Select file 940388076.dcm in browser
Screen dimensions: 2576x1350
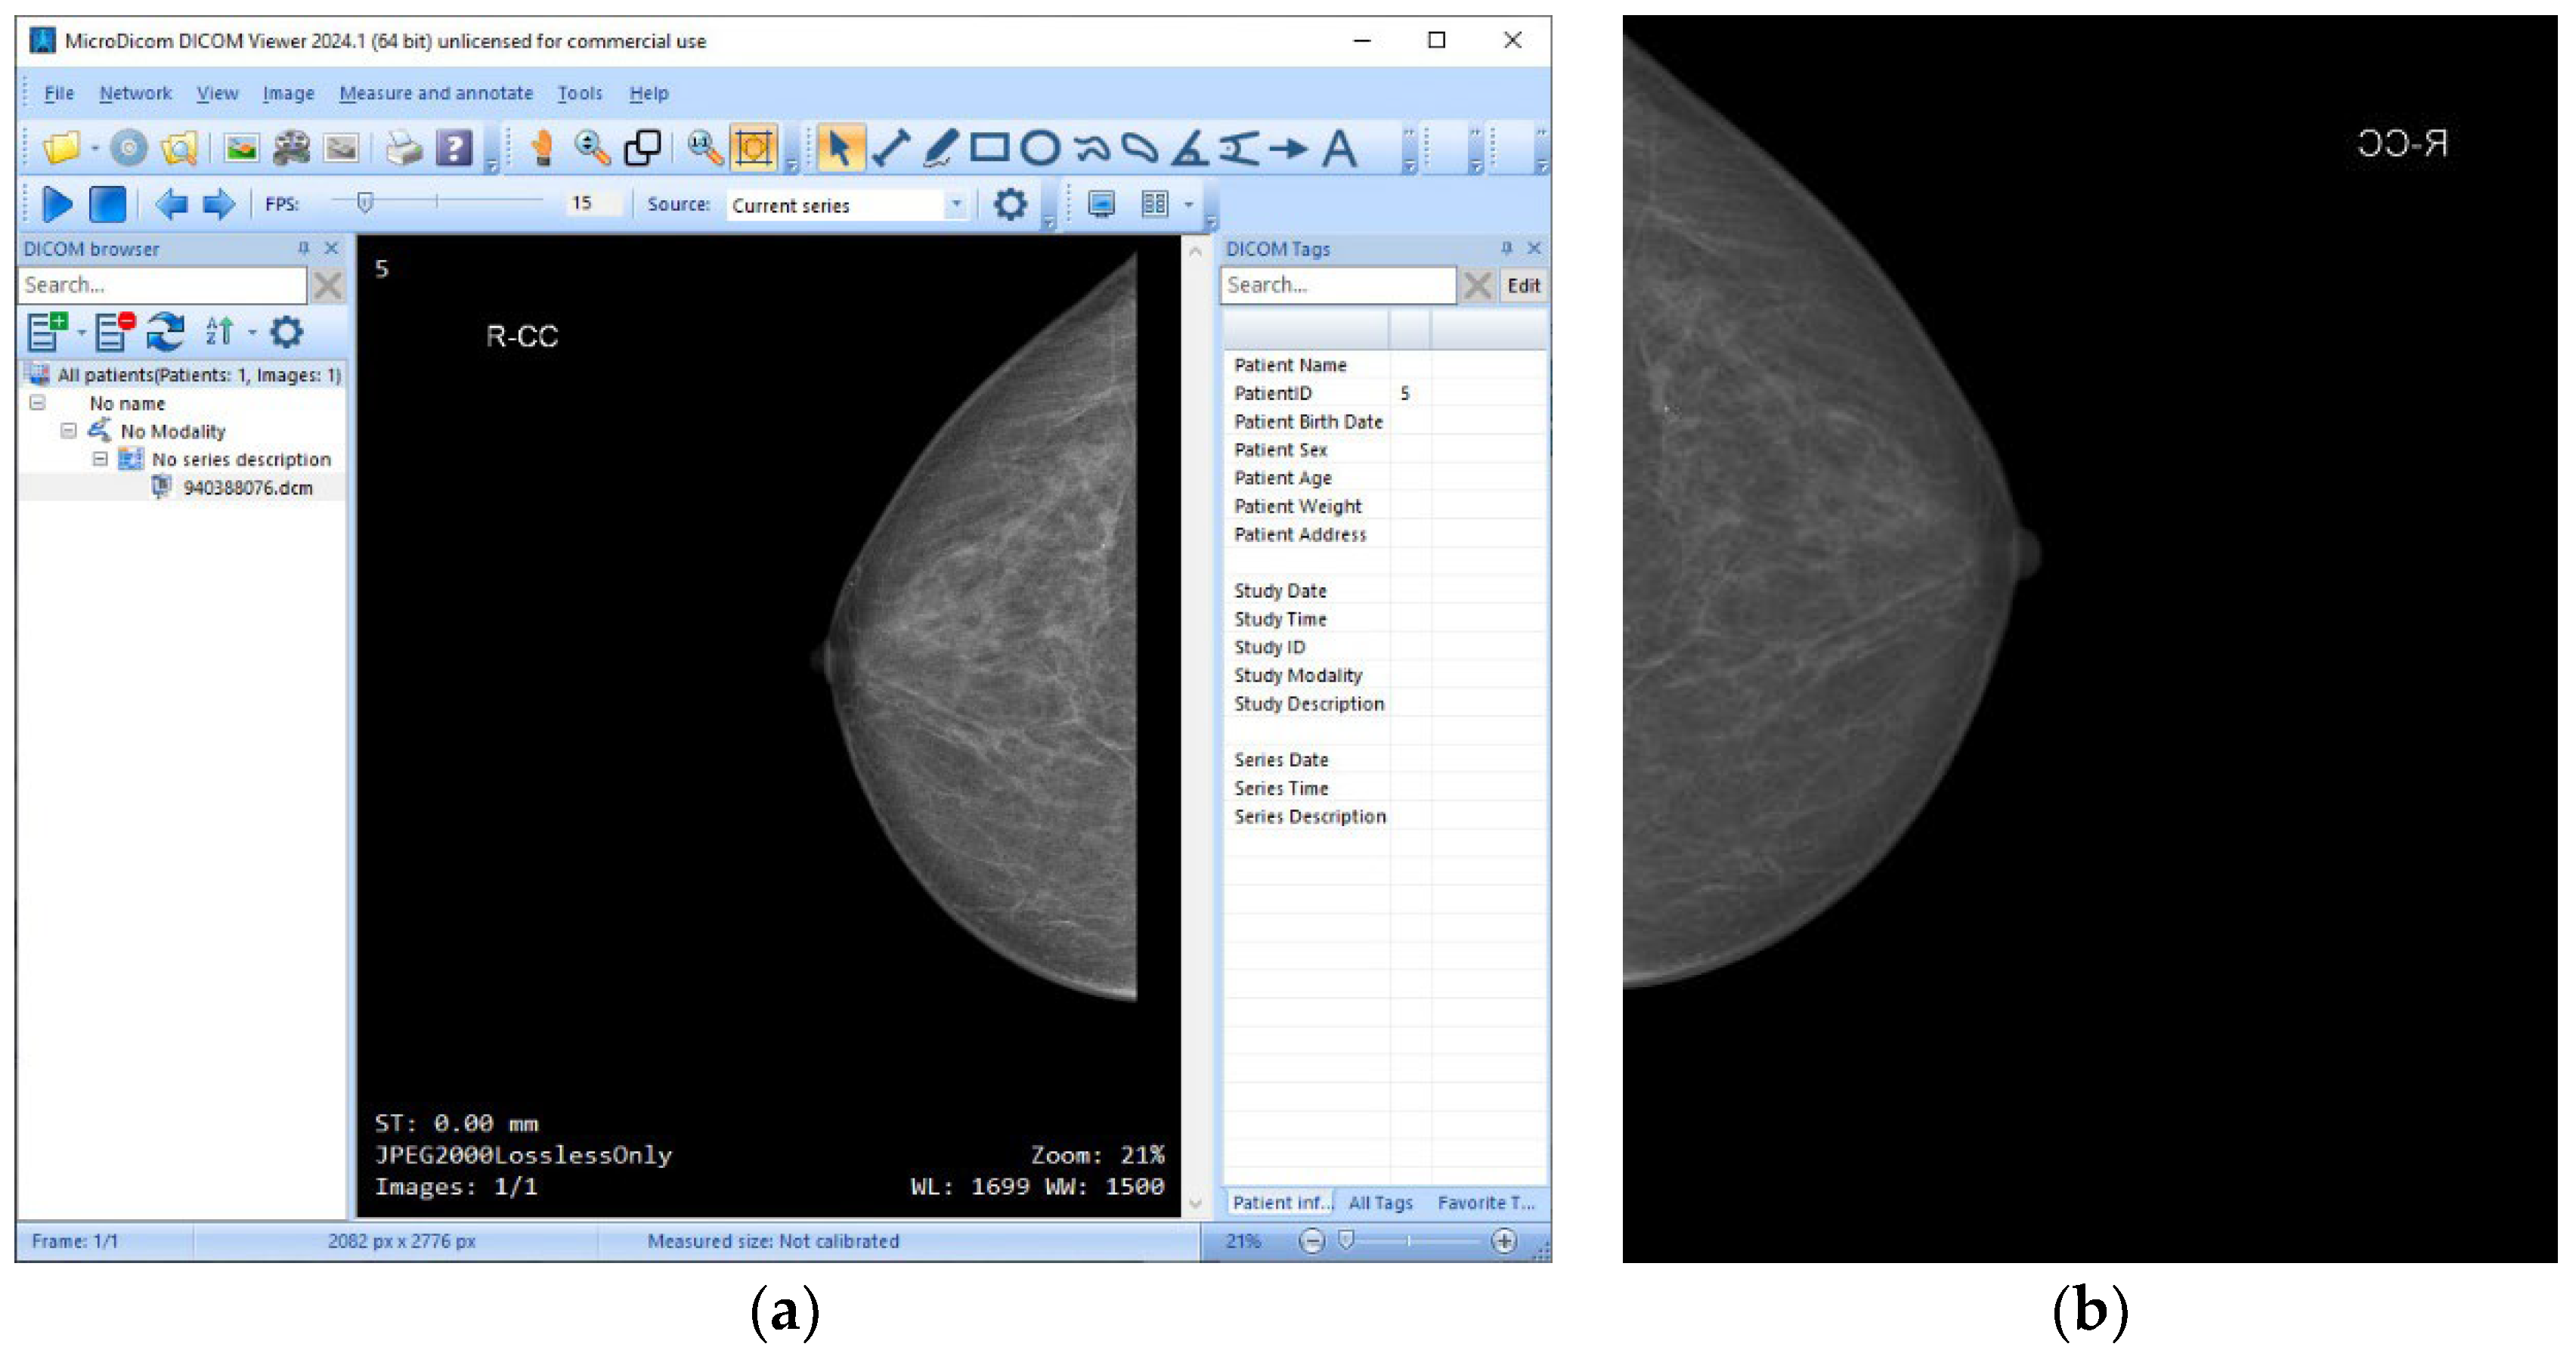pos(247,487)
